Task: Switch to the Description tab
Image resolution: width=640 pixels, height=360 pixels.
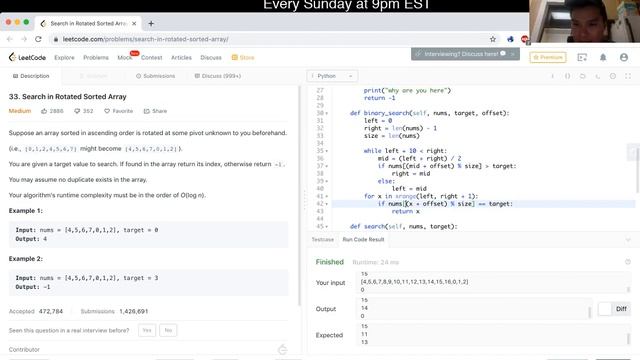Action: (x=31, y=76)
